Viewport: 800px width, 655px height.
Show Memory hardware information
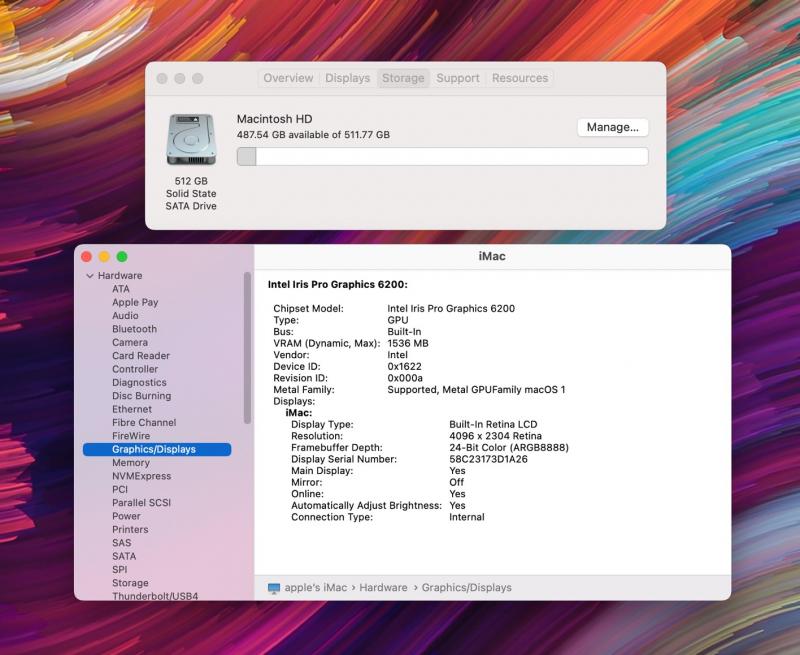pos(131,463)
